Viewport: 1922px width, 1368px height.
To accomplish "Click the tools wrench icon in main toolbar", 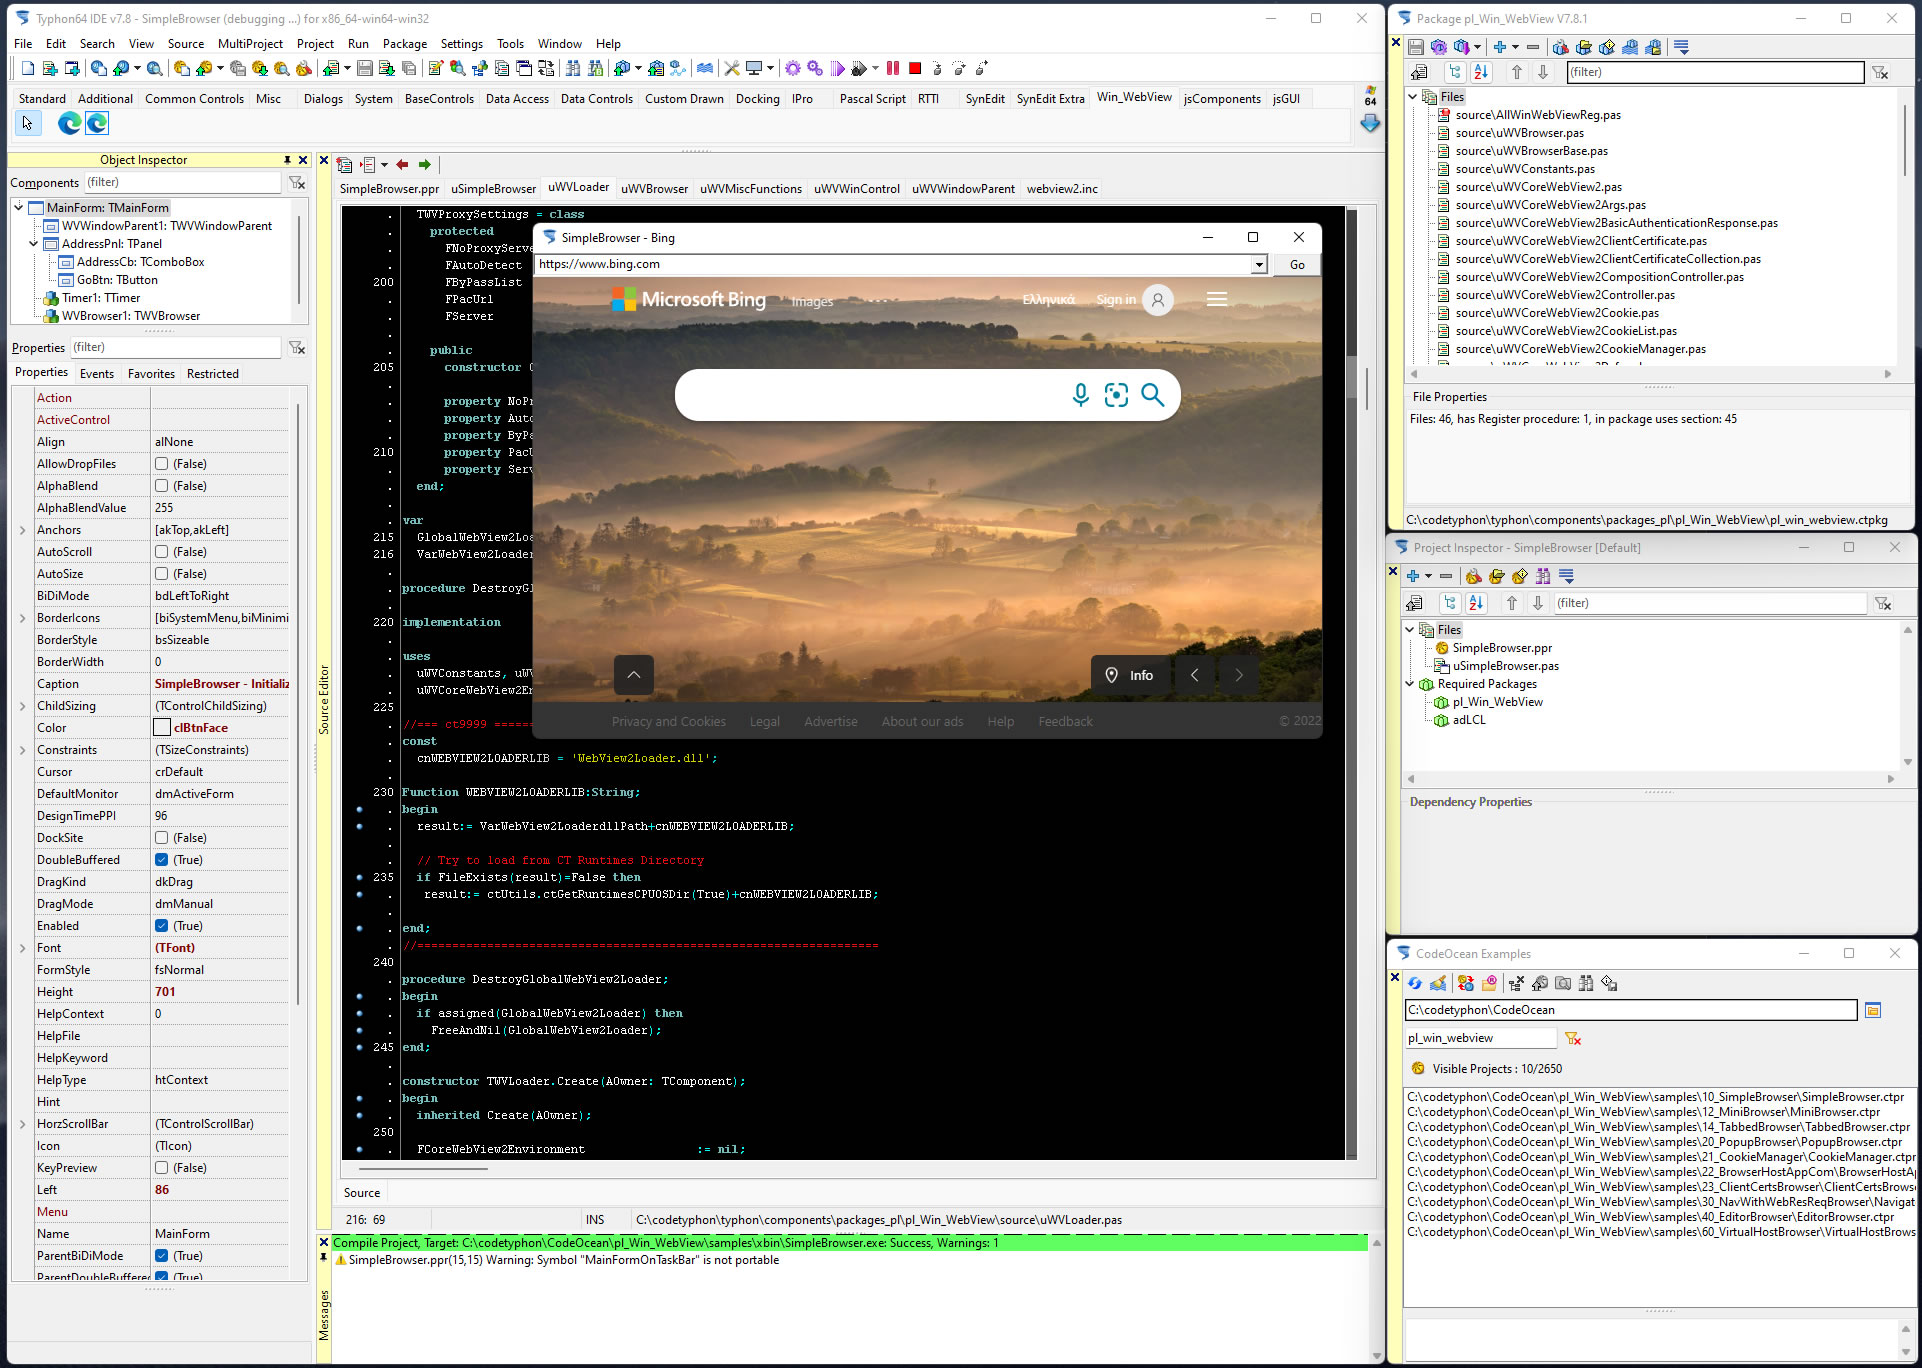I will coord(732,68).
